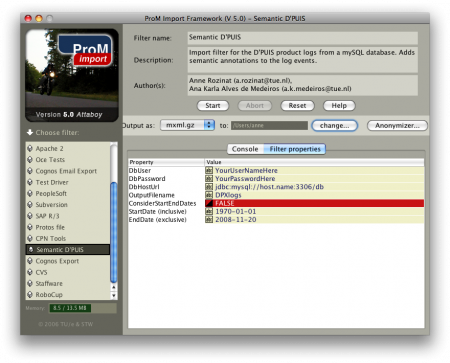
Task: Click the Start button
Action: 213,106
